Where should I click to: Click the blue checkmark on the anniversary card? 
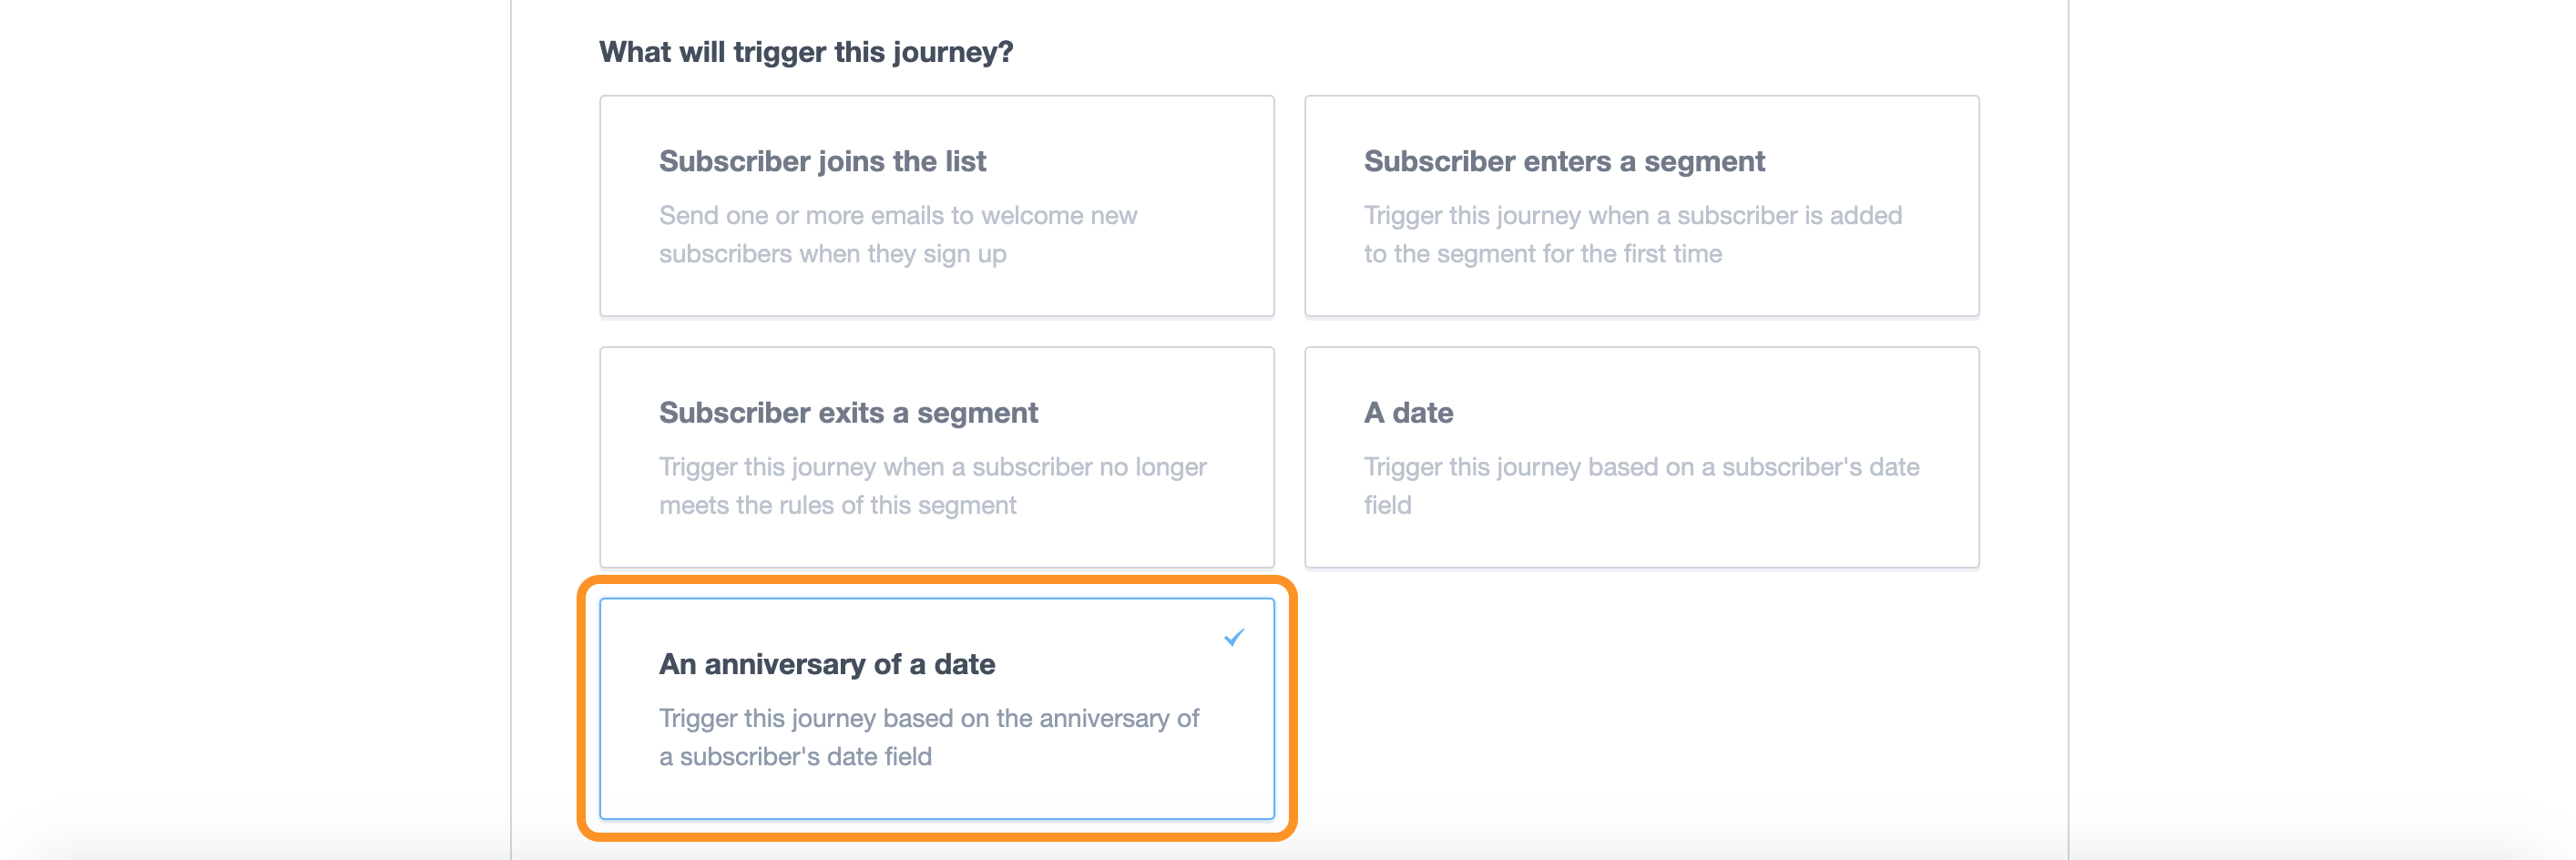(x=1234, y=637)
